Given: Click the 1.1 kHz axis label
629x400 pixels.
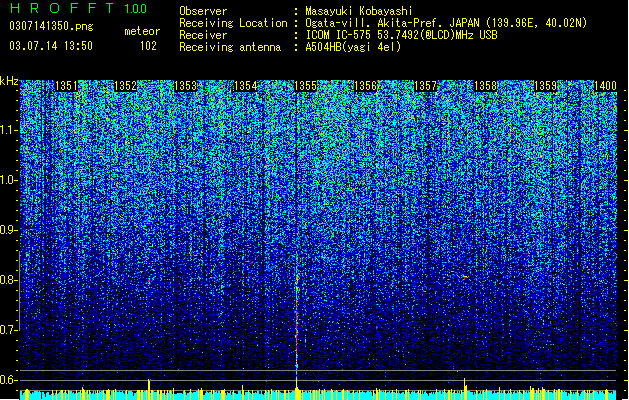Looking at the screenshot, I should click(x=9, y=130).
